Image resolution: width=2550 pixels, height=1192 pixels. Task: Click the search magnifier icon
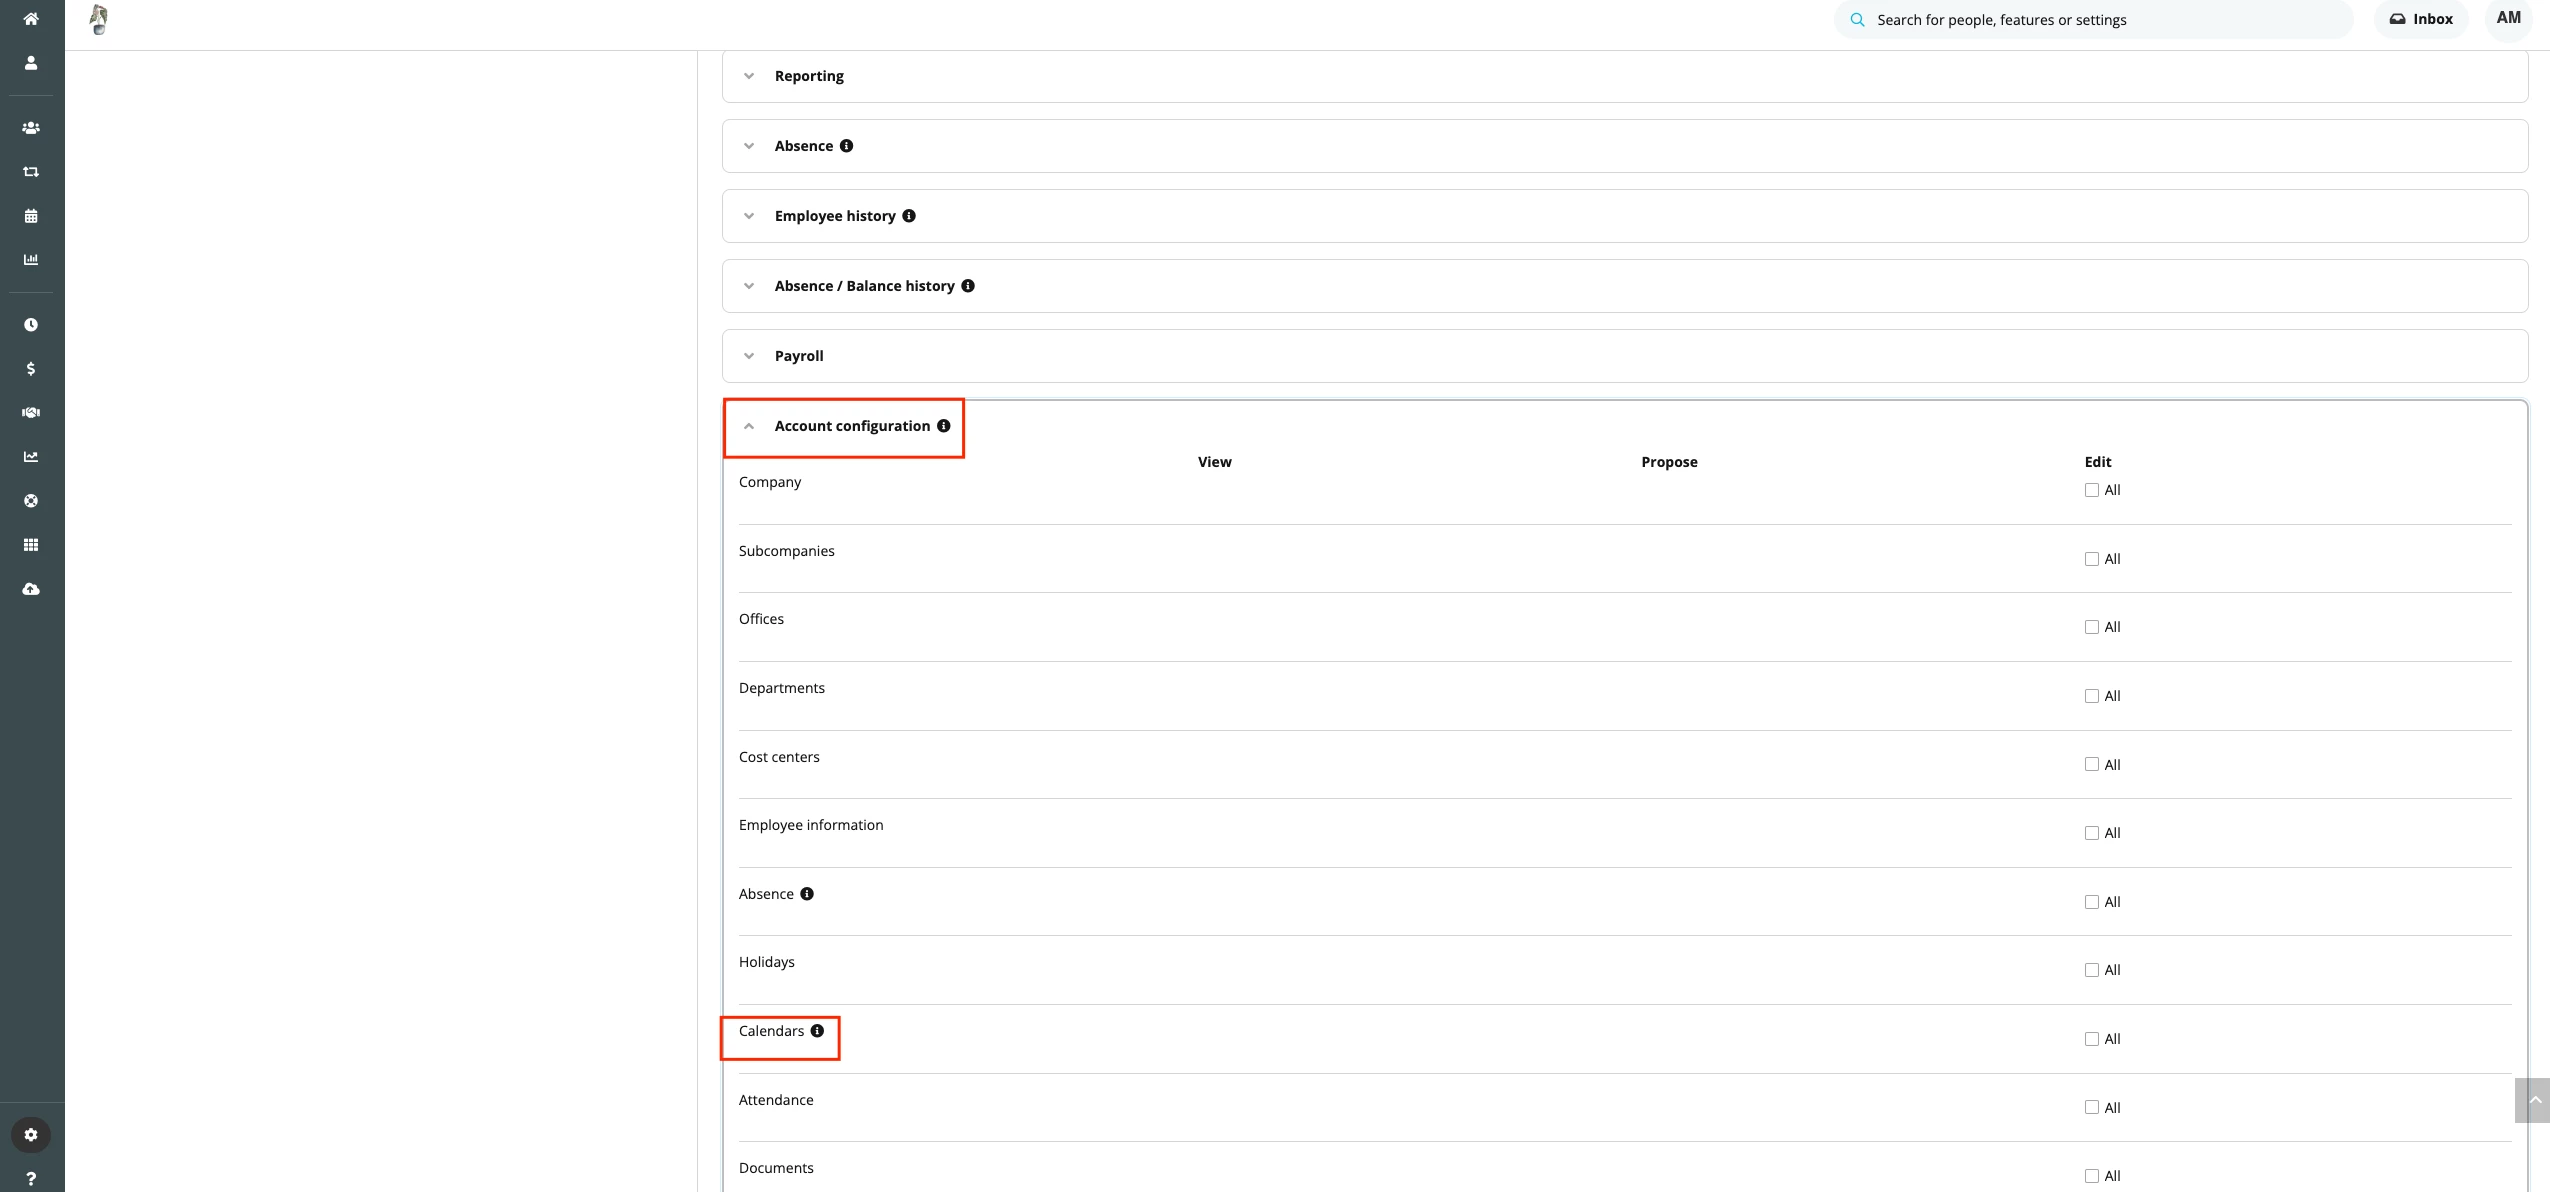(x=1857, y=20)
